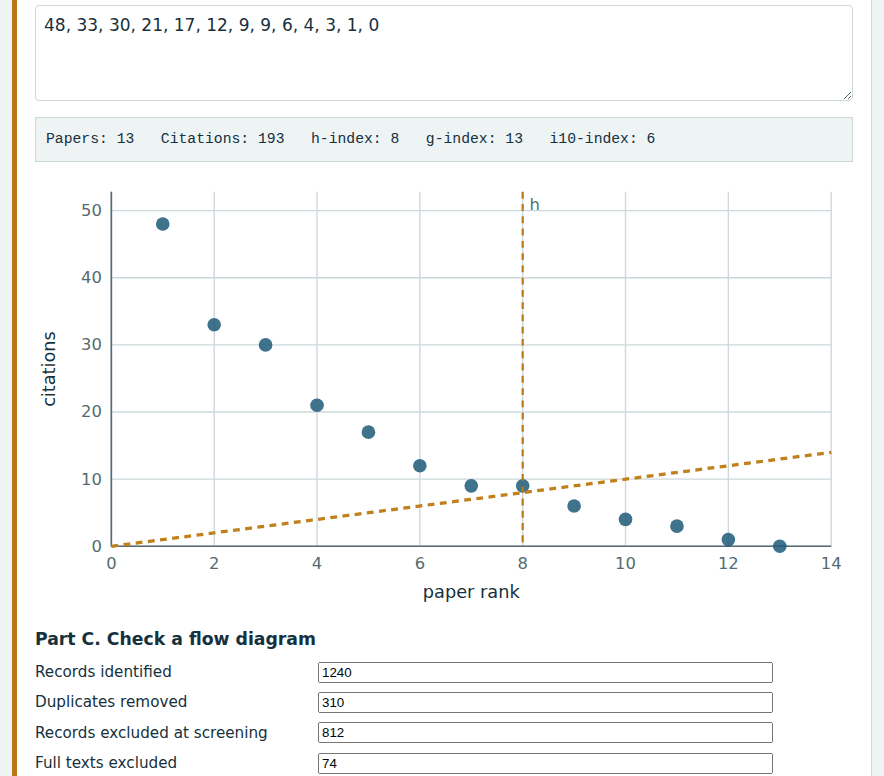This screenshot has height=776, width=884.
Task: Click the 'citations' axis title
Action: coord(49,369)
